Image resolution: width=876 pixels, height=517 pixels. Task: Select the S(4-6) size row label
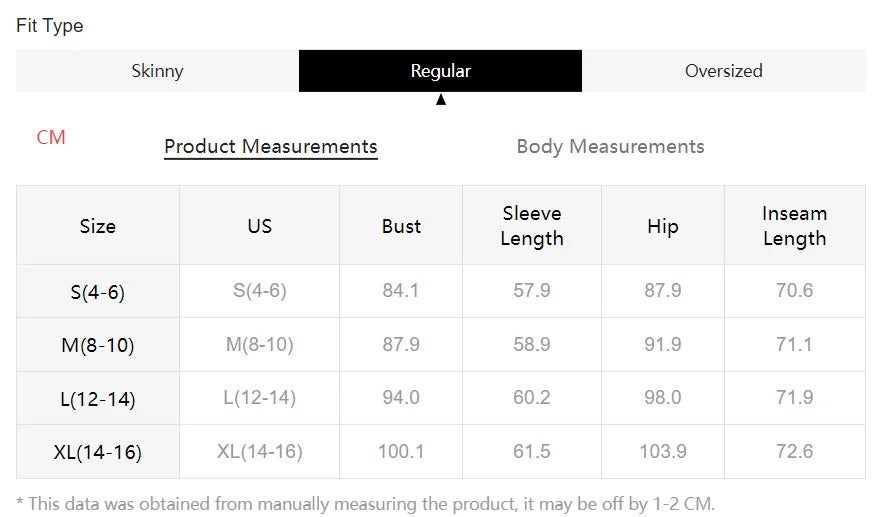(98, 292)
